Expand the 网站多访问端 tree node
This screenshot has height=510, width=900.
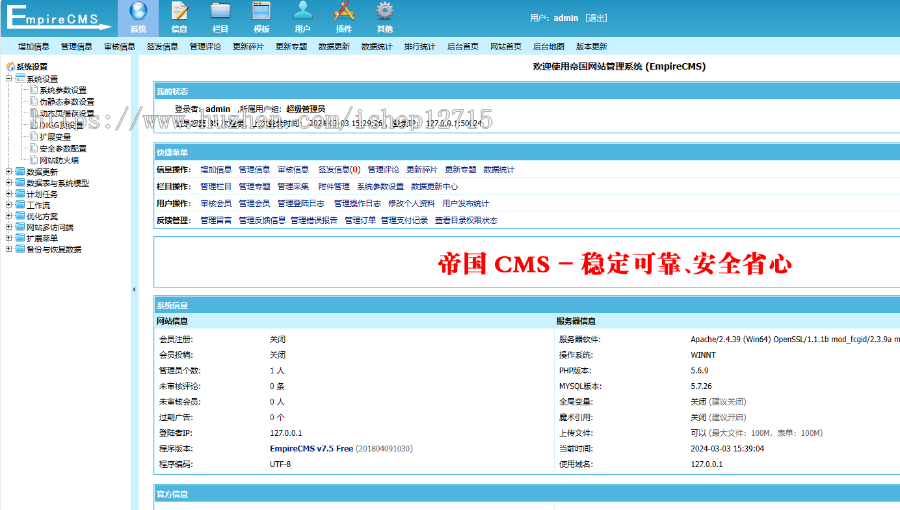(9, 227)
